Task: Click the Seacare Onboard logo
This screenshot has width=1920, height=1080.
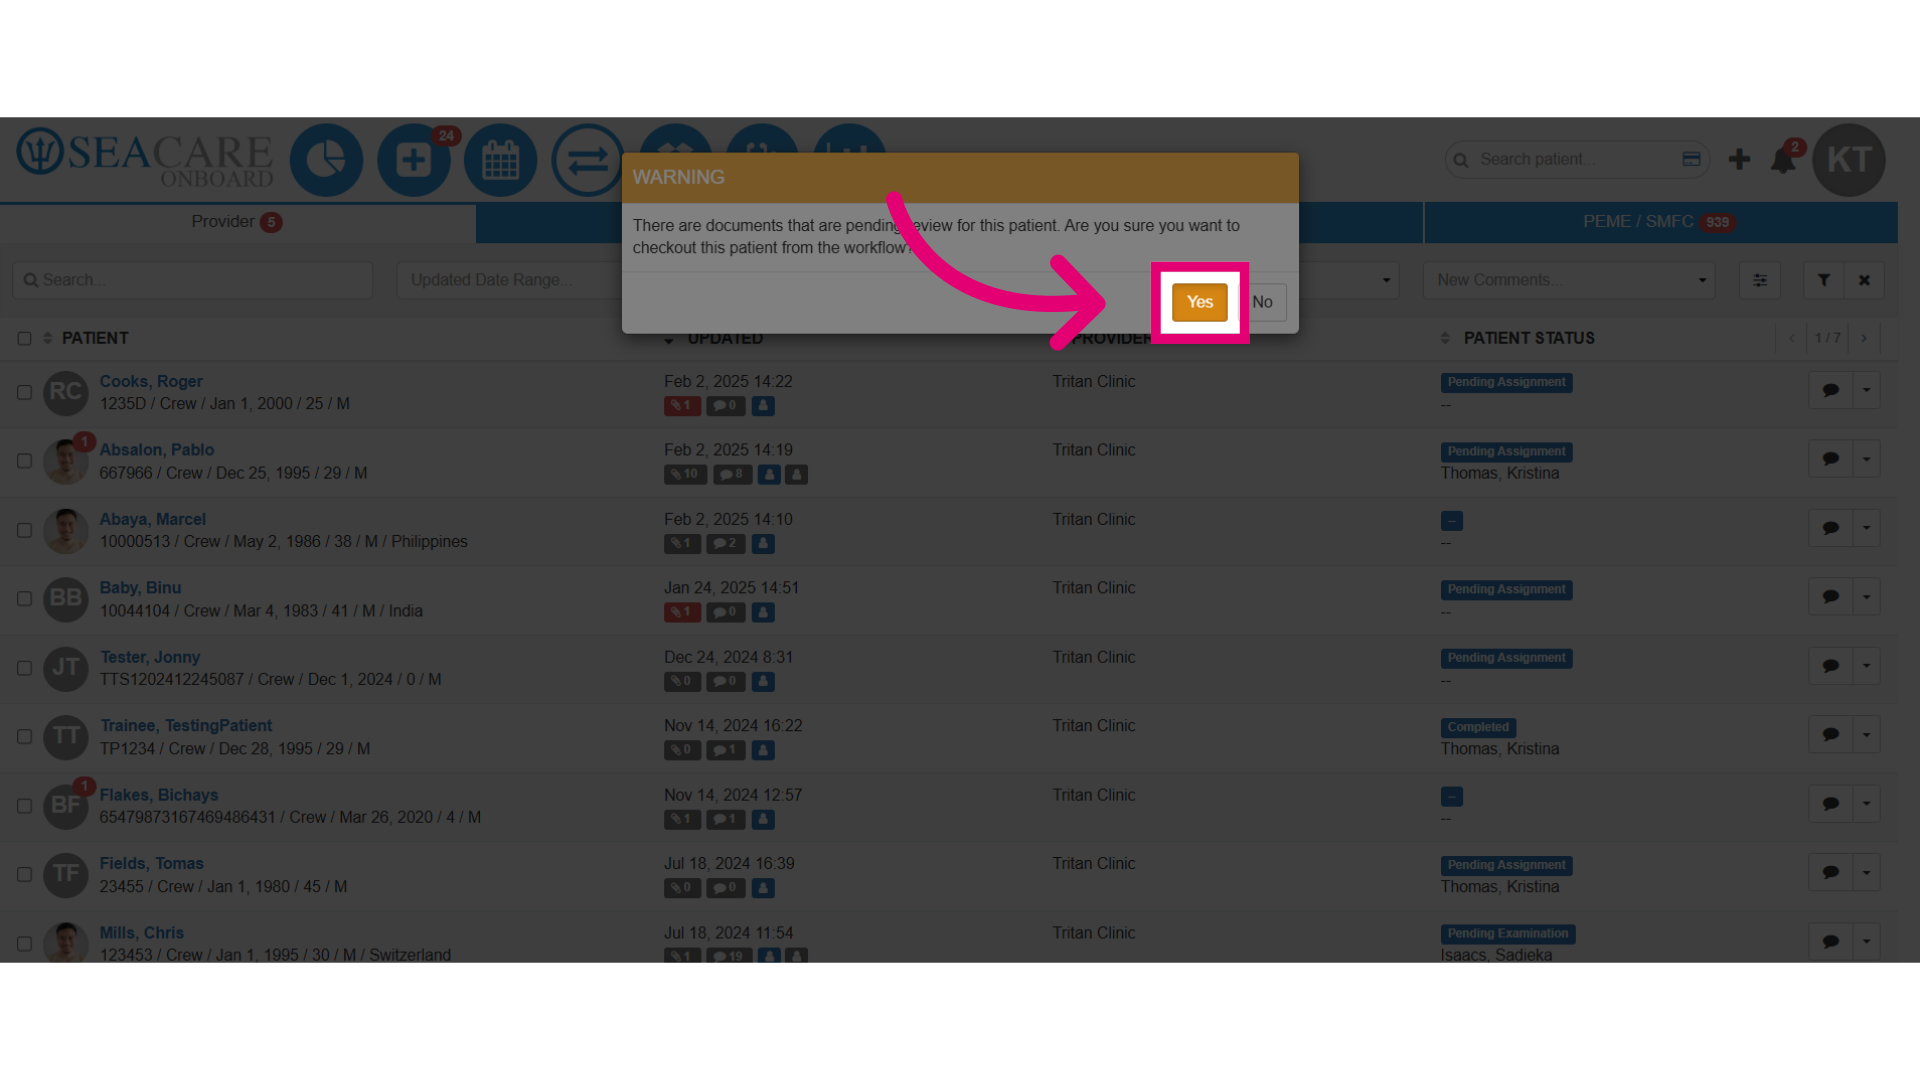Action: click(x=145, y=158)
